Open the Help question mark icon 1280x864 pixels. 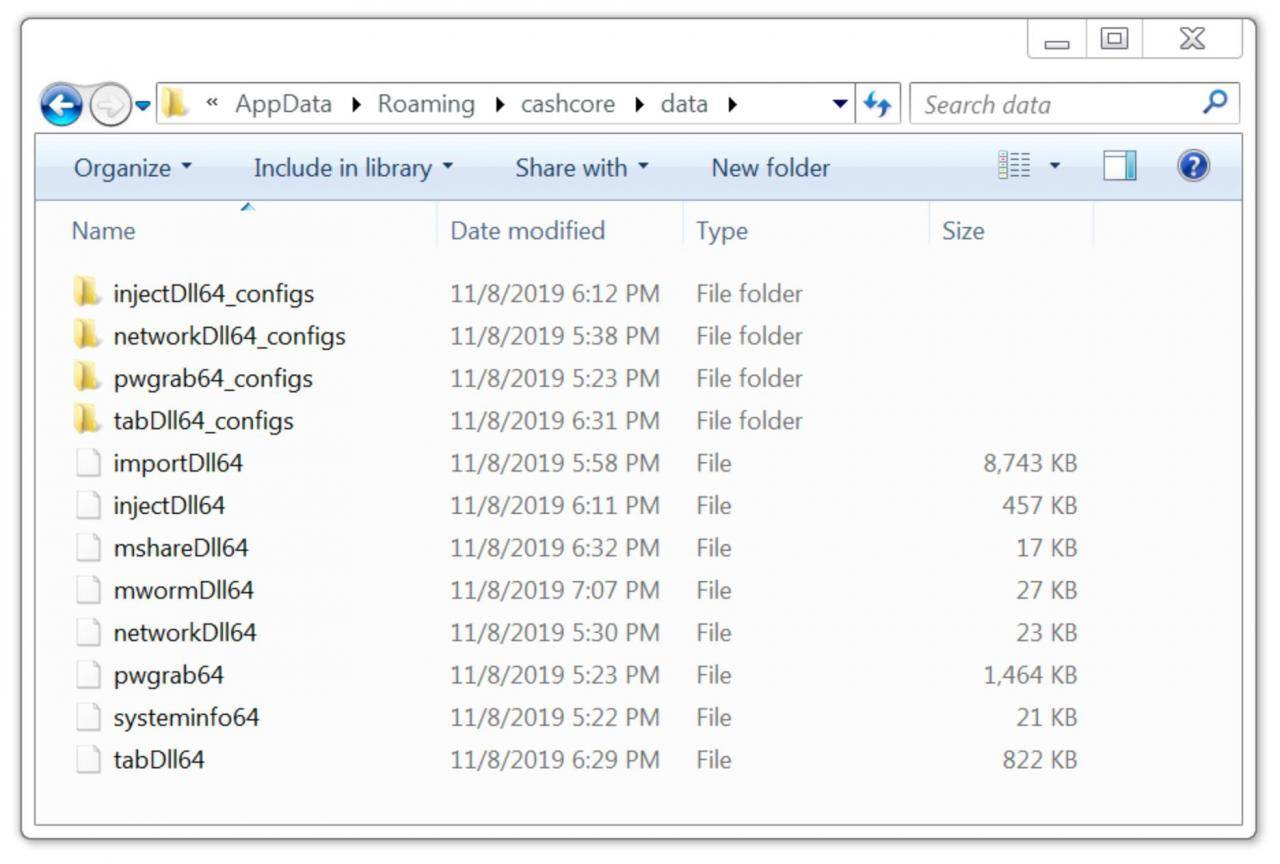coord(1193,167)
